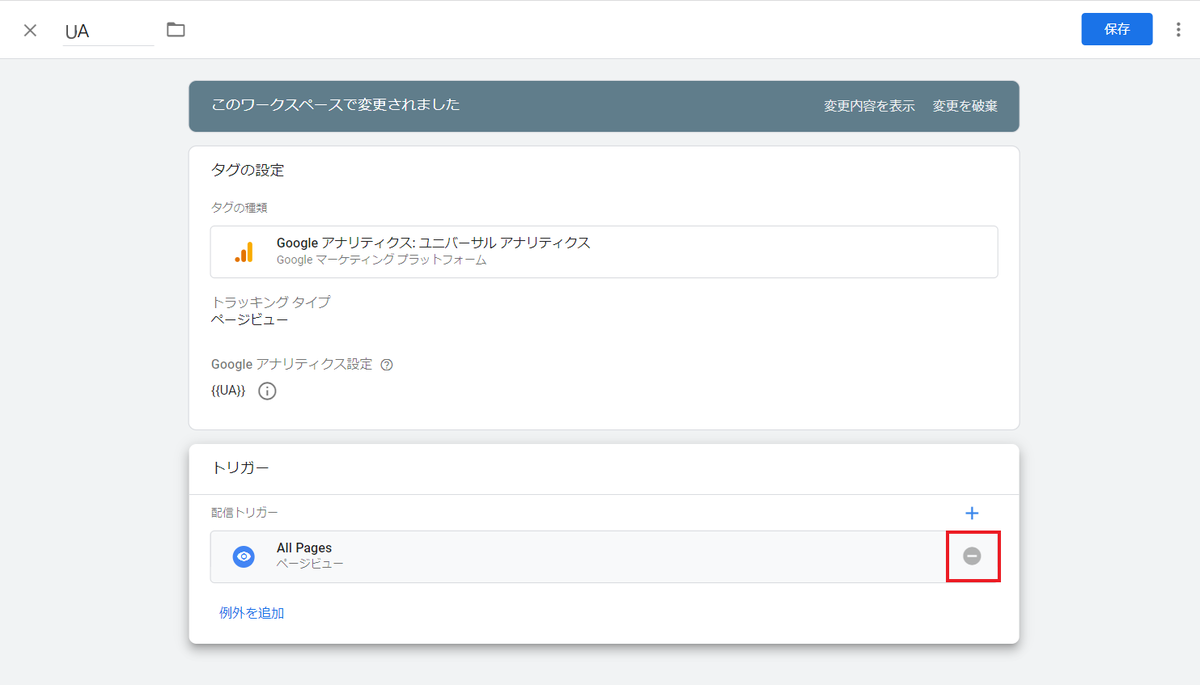This screenshot has width=1200, height=685.
Task: Add a firing trigger with the plus icon
Action: [x=972, y=513]
